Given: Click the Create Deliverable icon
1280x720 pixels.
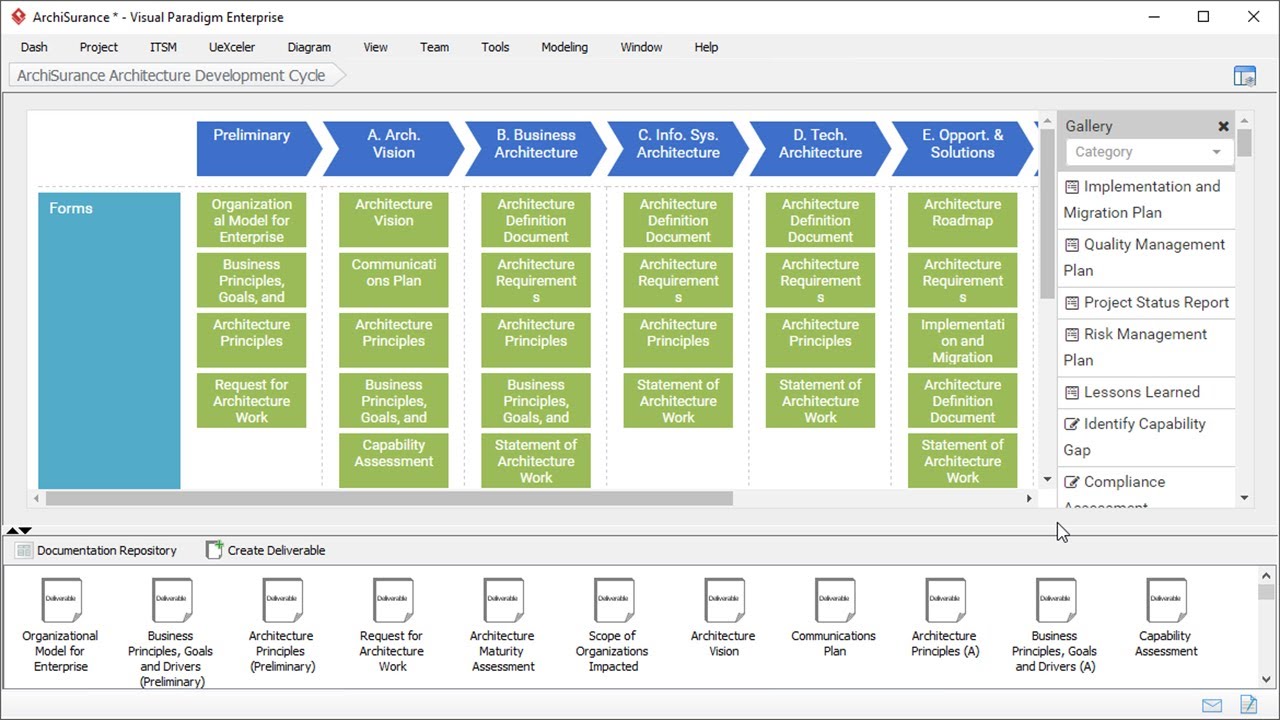Looking at the screenshot, I should click(x=214, y=550).
